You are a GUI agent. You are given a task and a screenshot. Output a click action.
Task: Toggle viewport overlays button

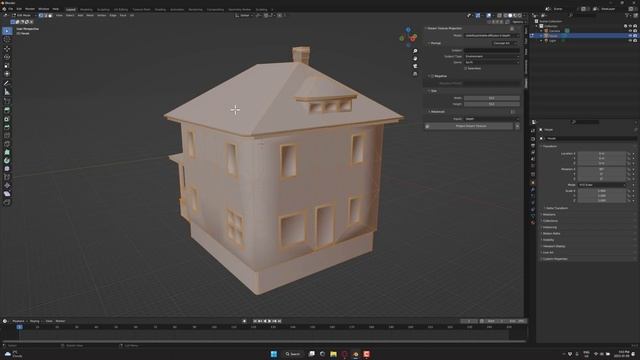click(x=489, y=16)
